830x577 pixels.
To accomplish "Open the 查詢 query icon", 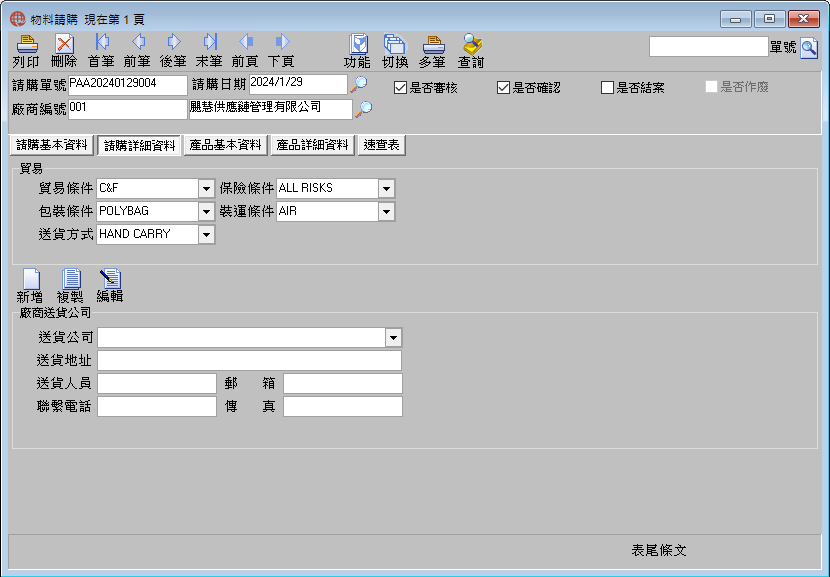I will [471, 51].
